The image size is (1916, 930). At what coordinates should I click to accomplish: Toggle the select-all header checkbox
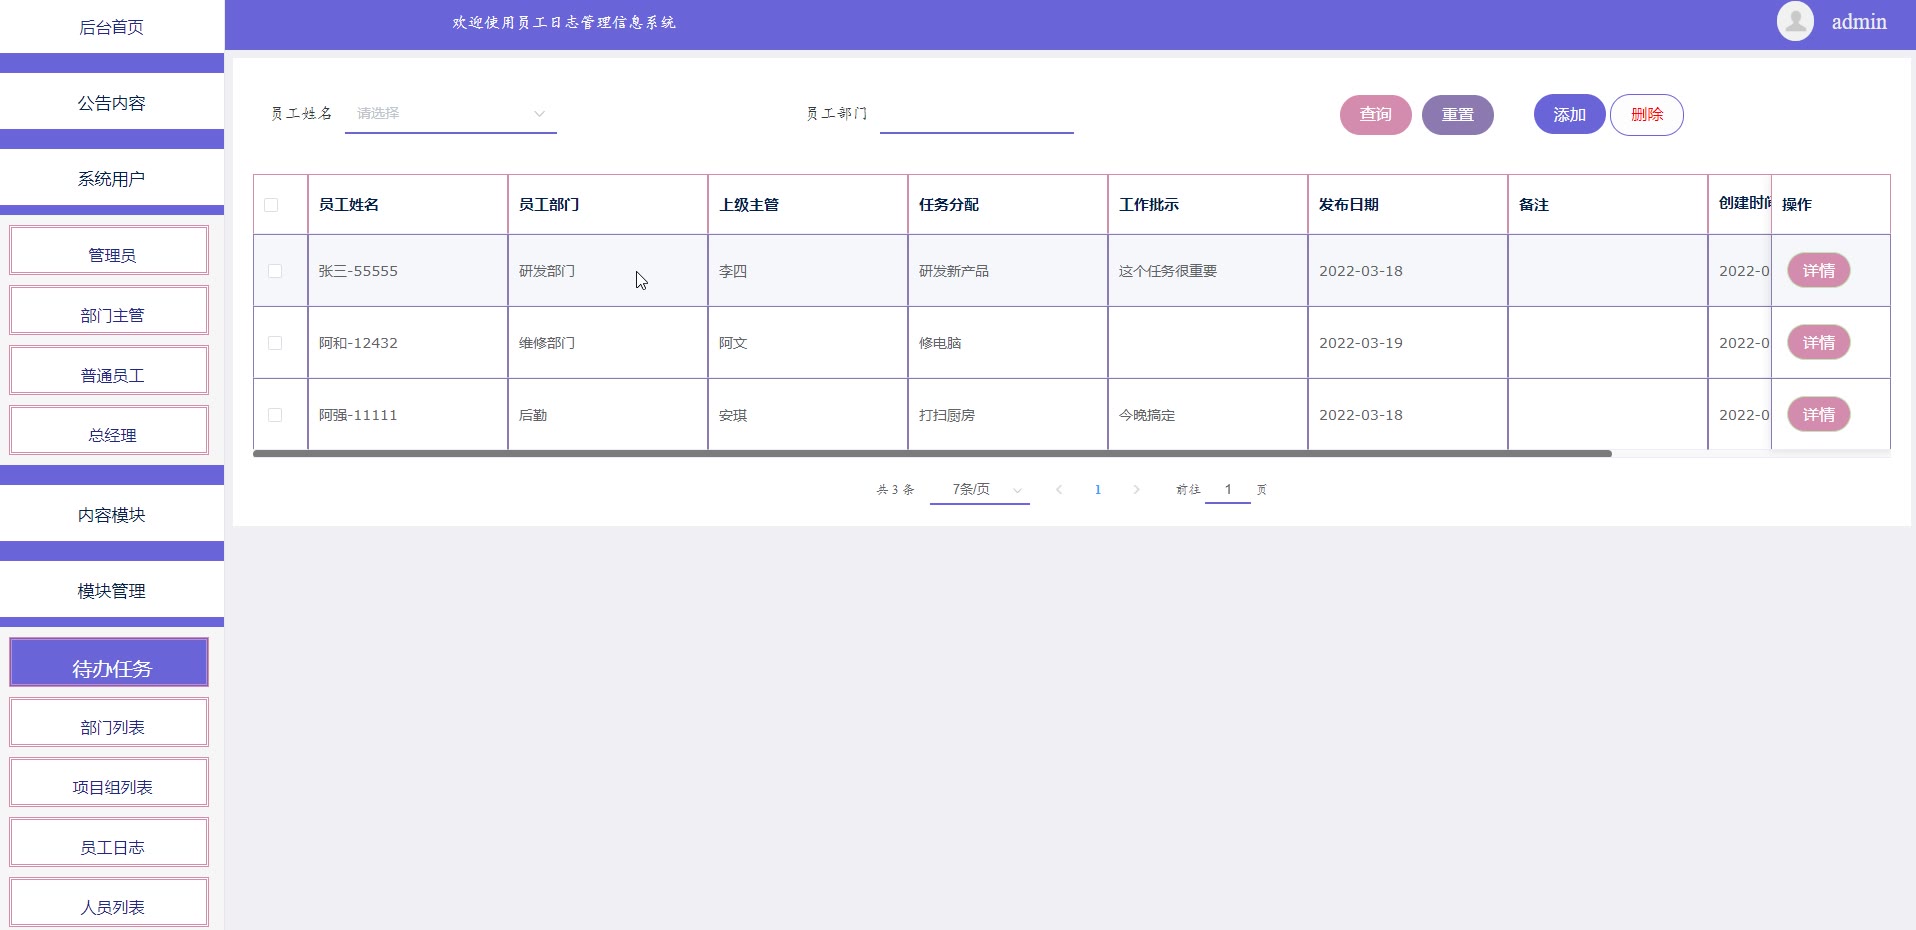(x=271, y=205)
